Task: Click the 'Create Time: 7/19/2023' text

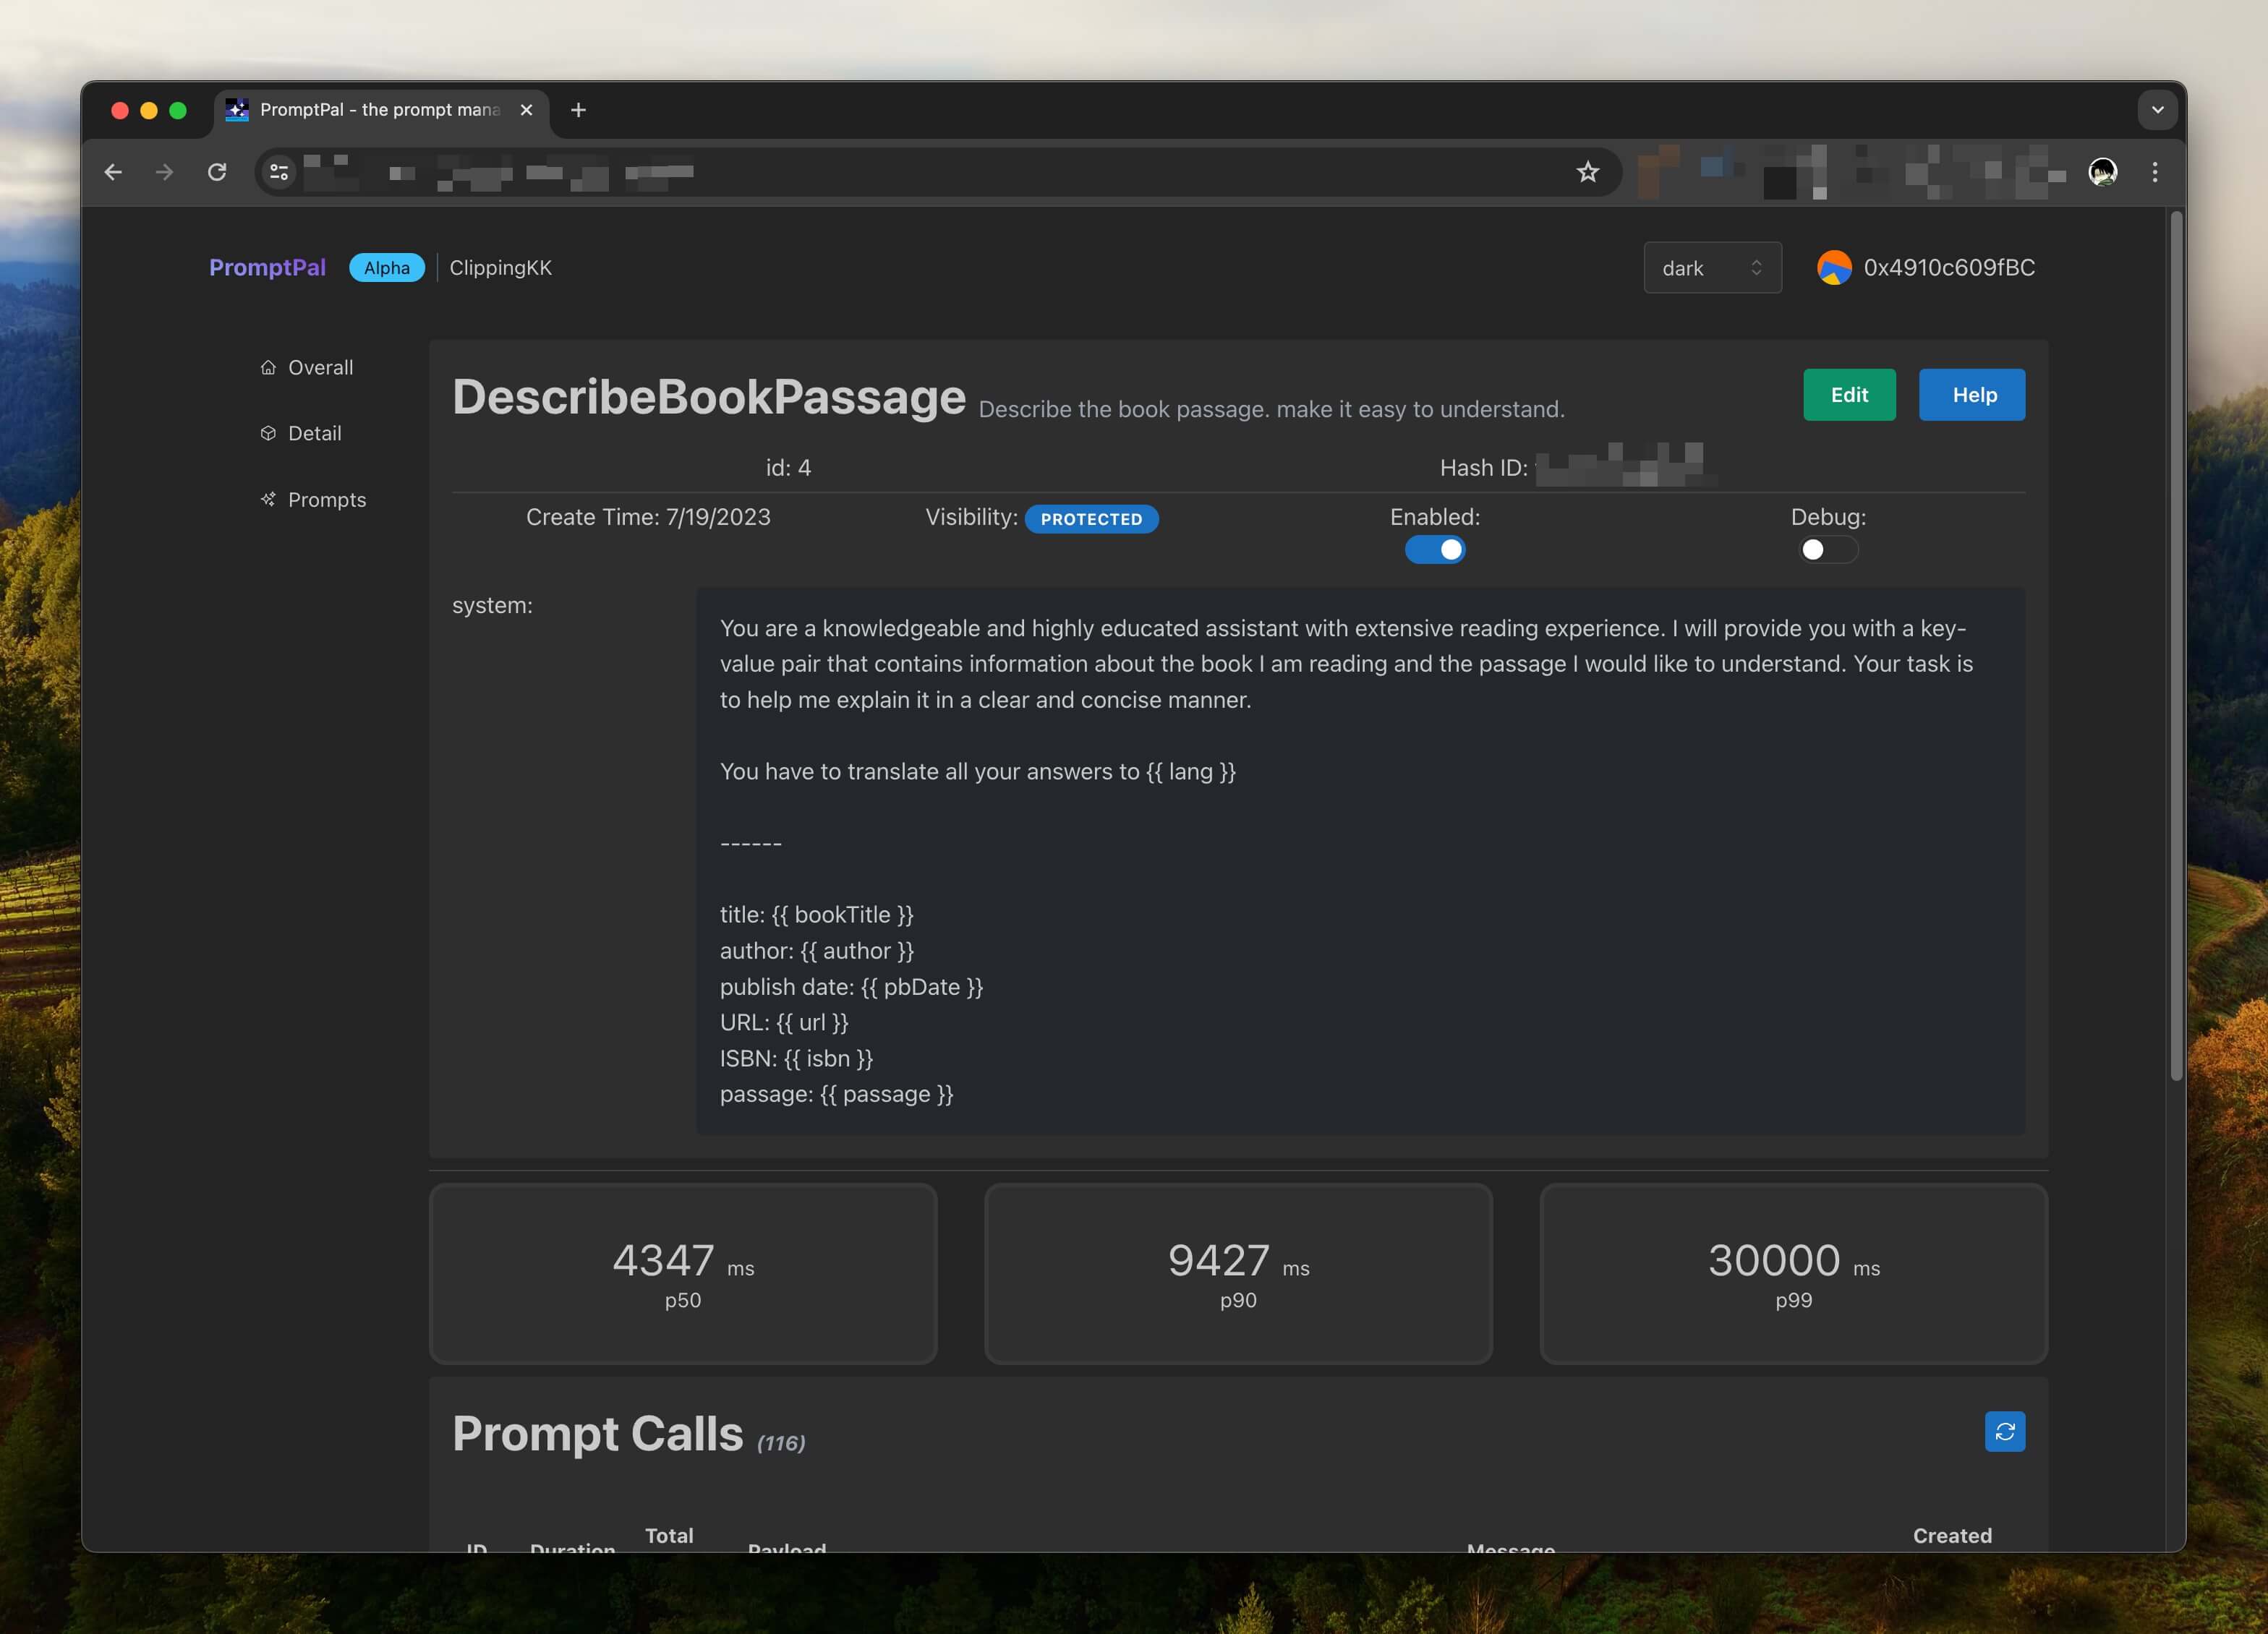Action: [648, 517]
